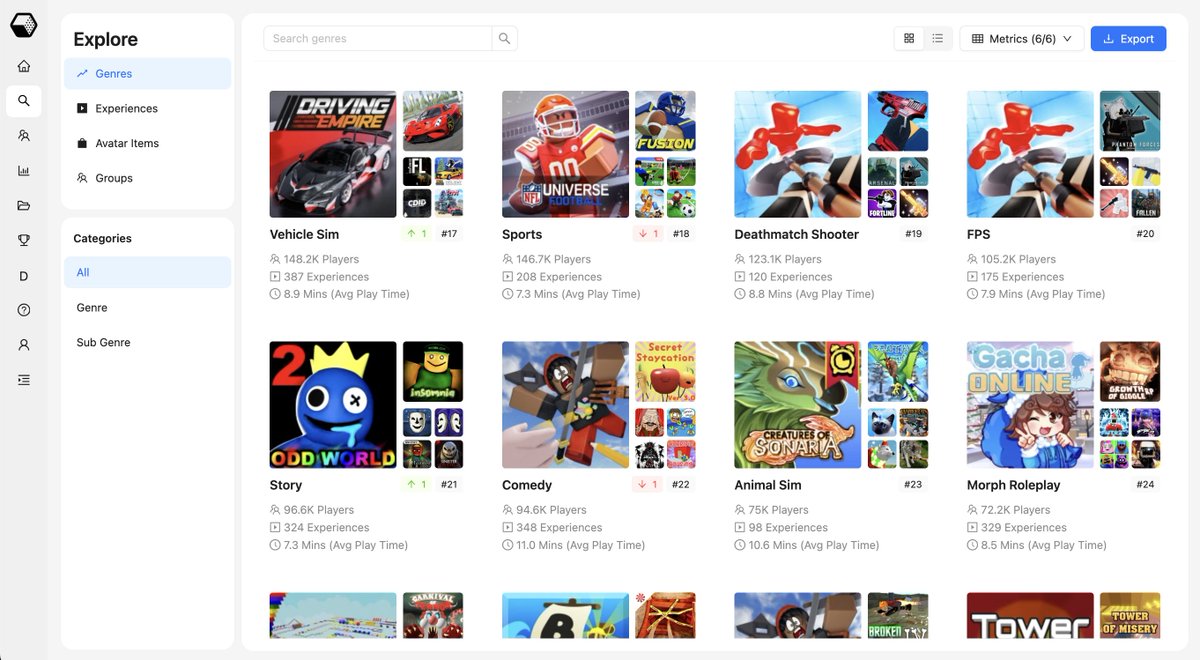The image size is (1200, 660).
Task: Open the Help question-mark icon
Action: pos(24,310)
